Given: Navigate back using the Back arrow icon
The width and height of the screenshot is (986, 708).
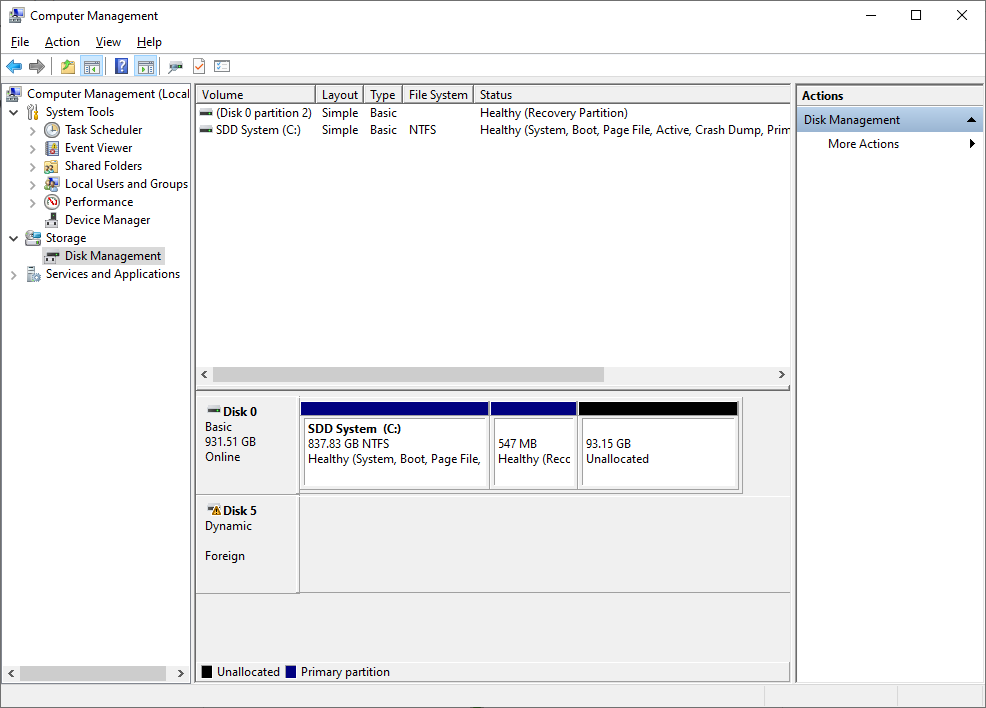Looking at the screenshot, I should coord(14,66).
